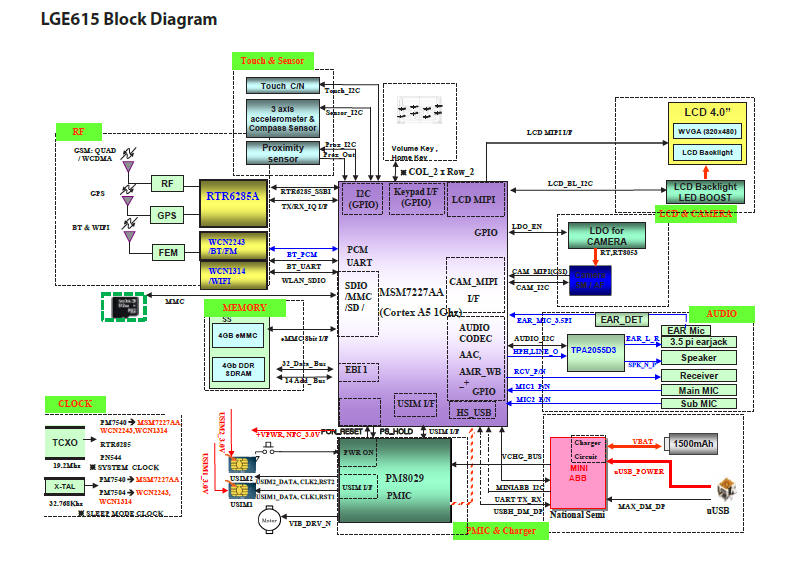Click the Charger Circuit dashed box
This screenshot has height=570, width=799.
point(588,449)
